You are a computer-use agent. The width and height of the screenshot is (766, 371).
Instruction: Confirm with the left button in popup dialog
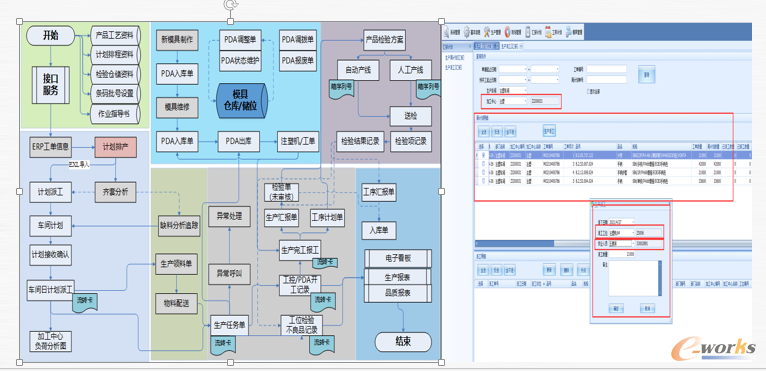click(x=616, y=308)
